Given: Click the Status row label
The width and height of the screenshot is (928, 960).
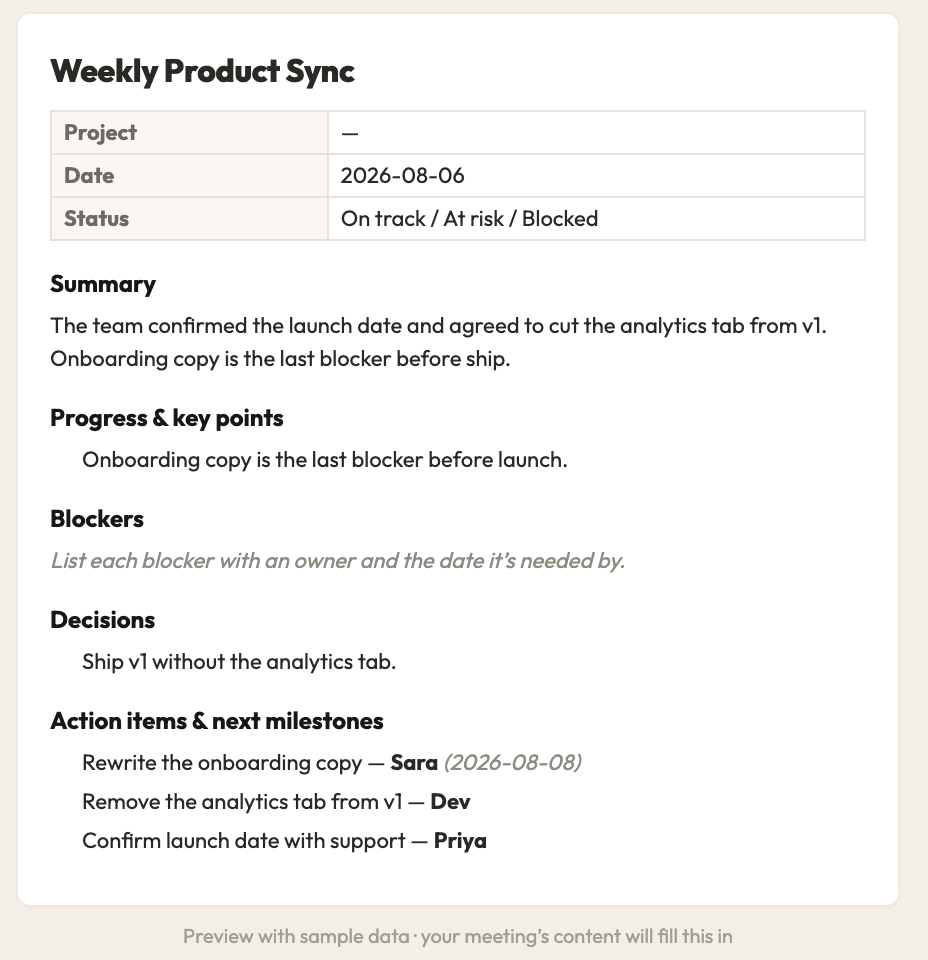Looking at the screenshot, I should click(96, 219).
